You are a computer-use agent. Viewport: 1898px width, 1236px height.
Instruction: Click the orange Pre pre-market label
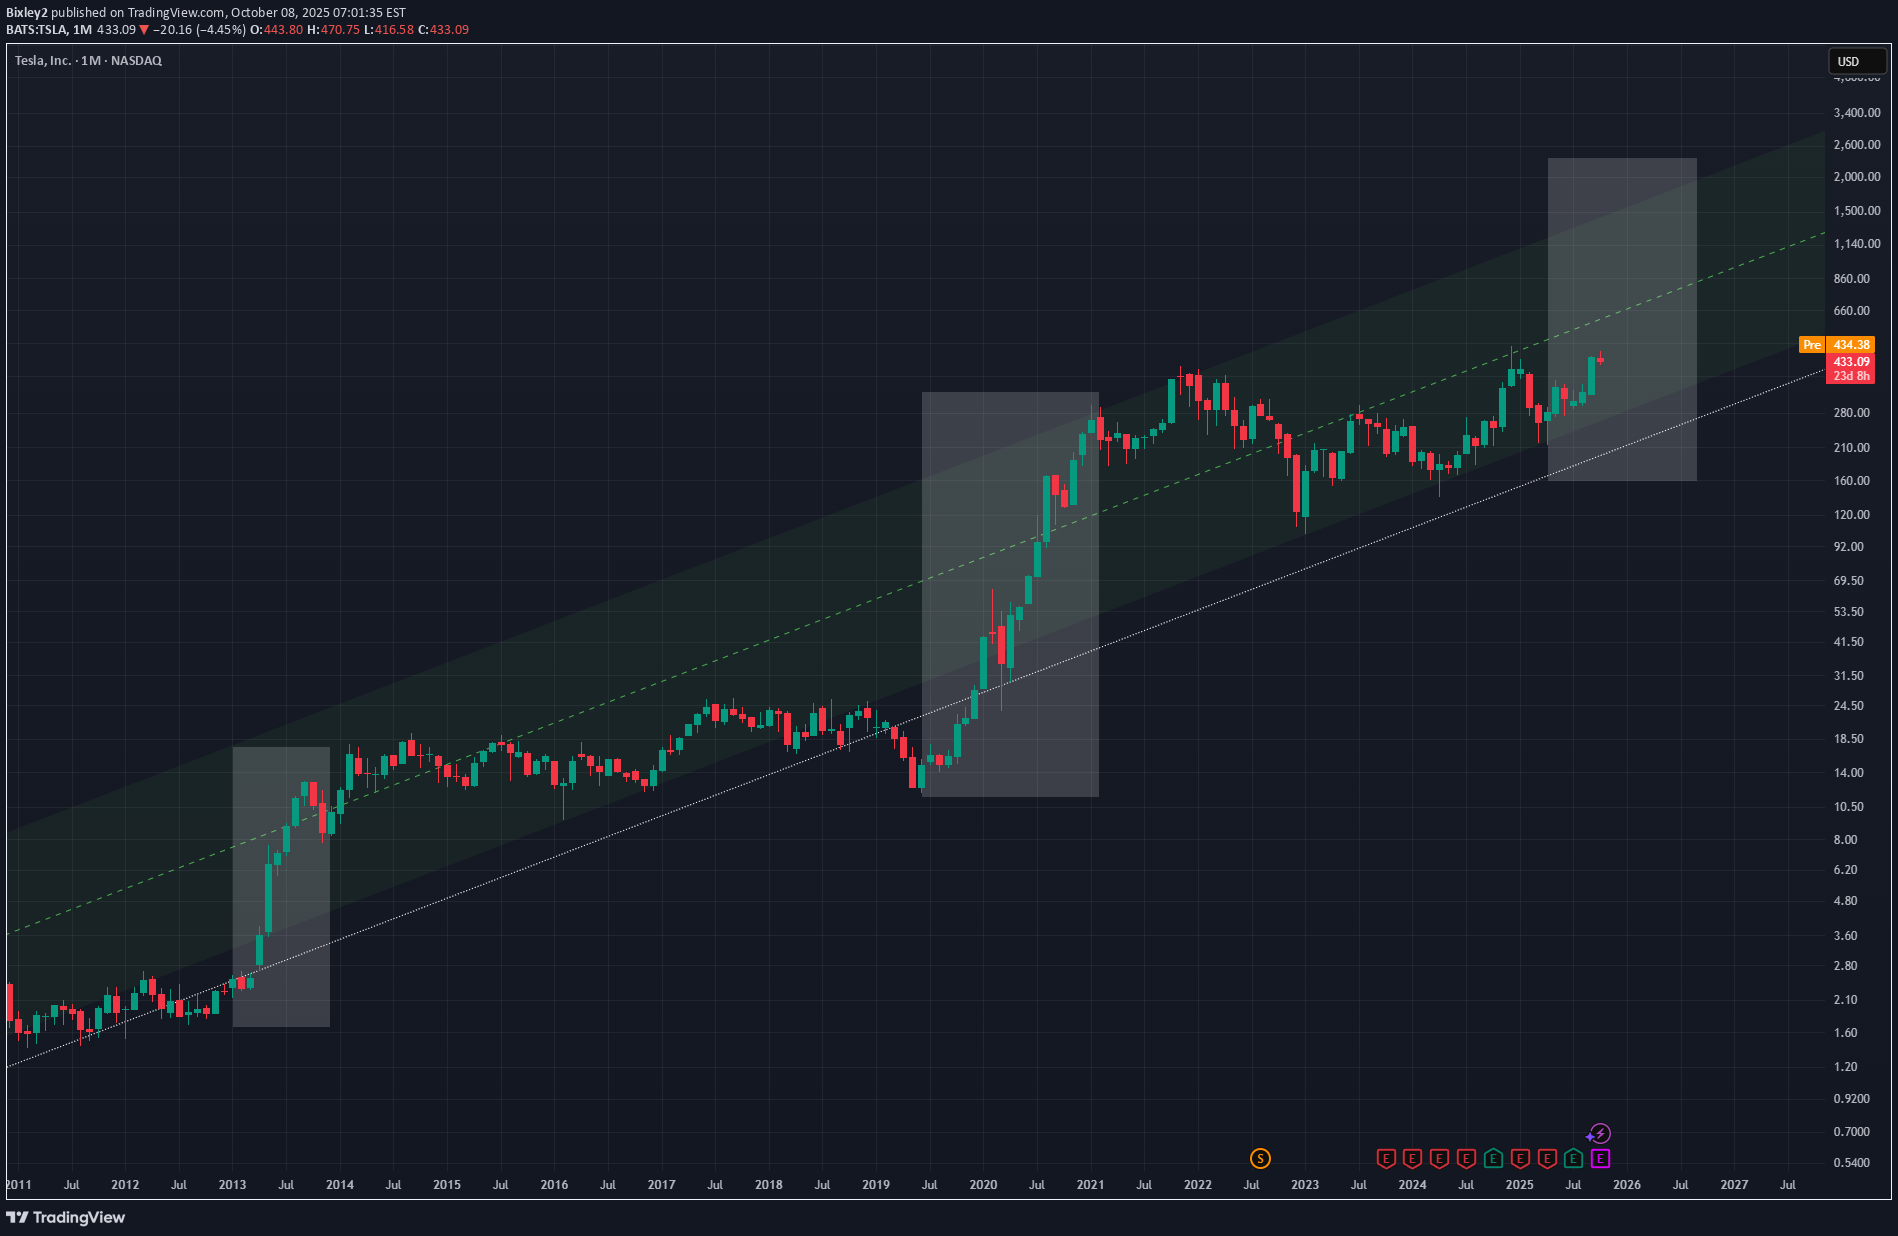[1811, 345]
